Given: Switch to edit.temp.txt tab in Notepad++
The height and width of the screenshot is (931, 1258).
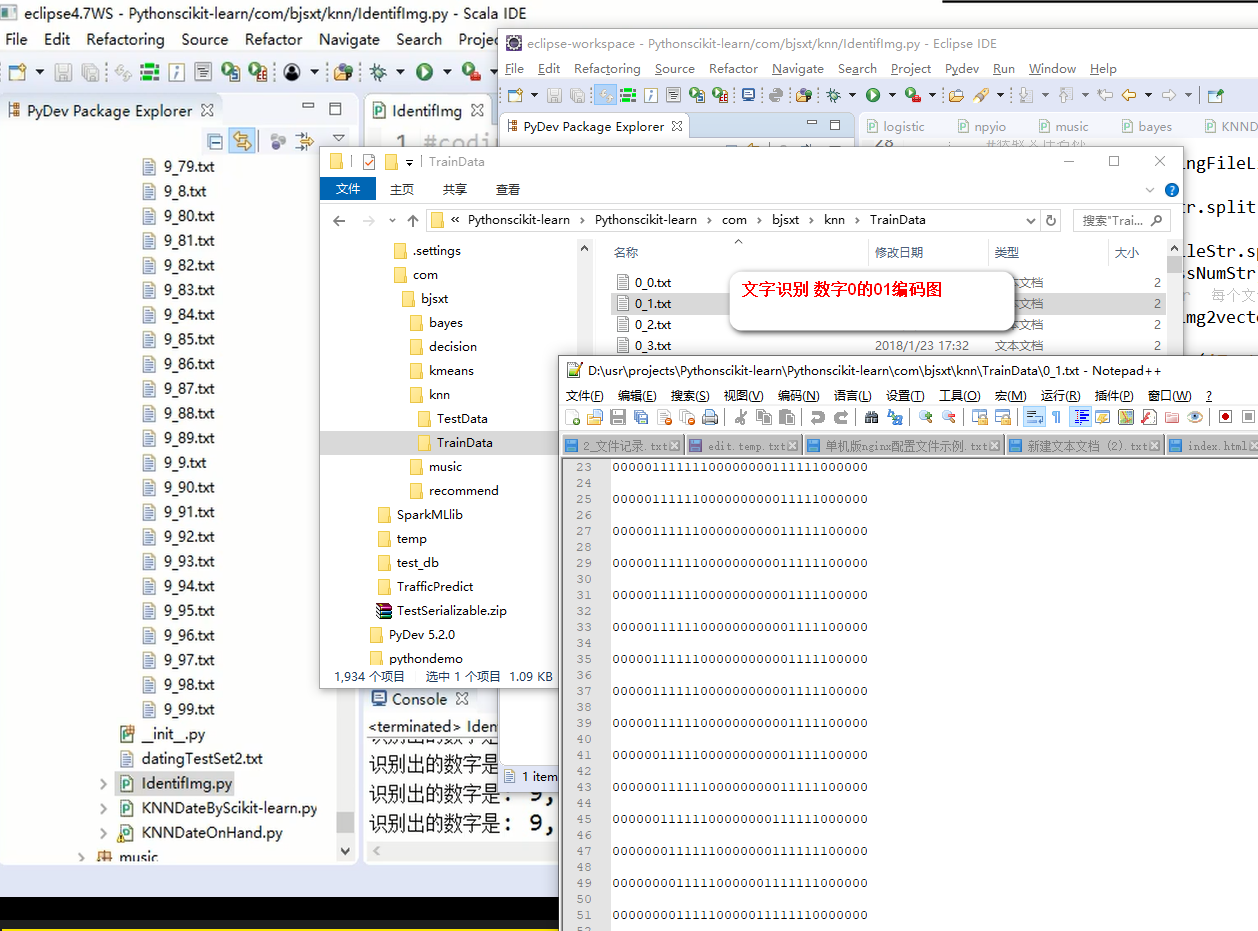Looking at the screenshot, I should click(744, 446).
